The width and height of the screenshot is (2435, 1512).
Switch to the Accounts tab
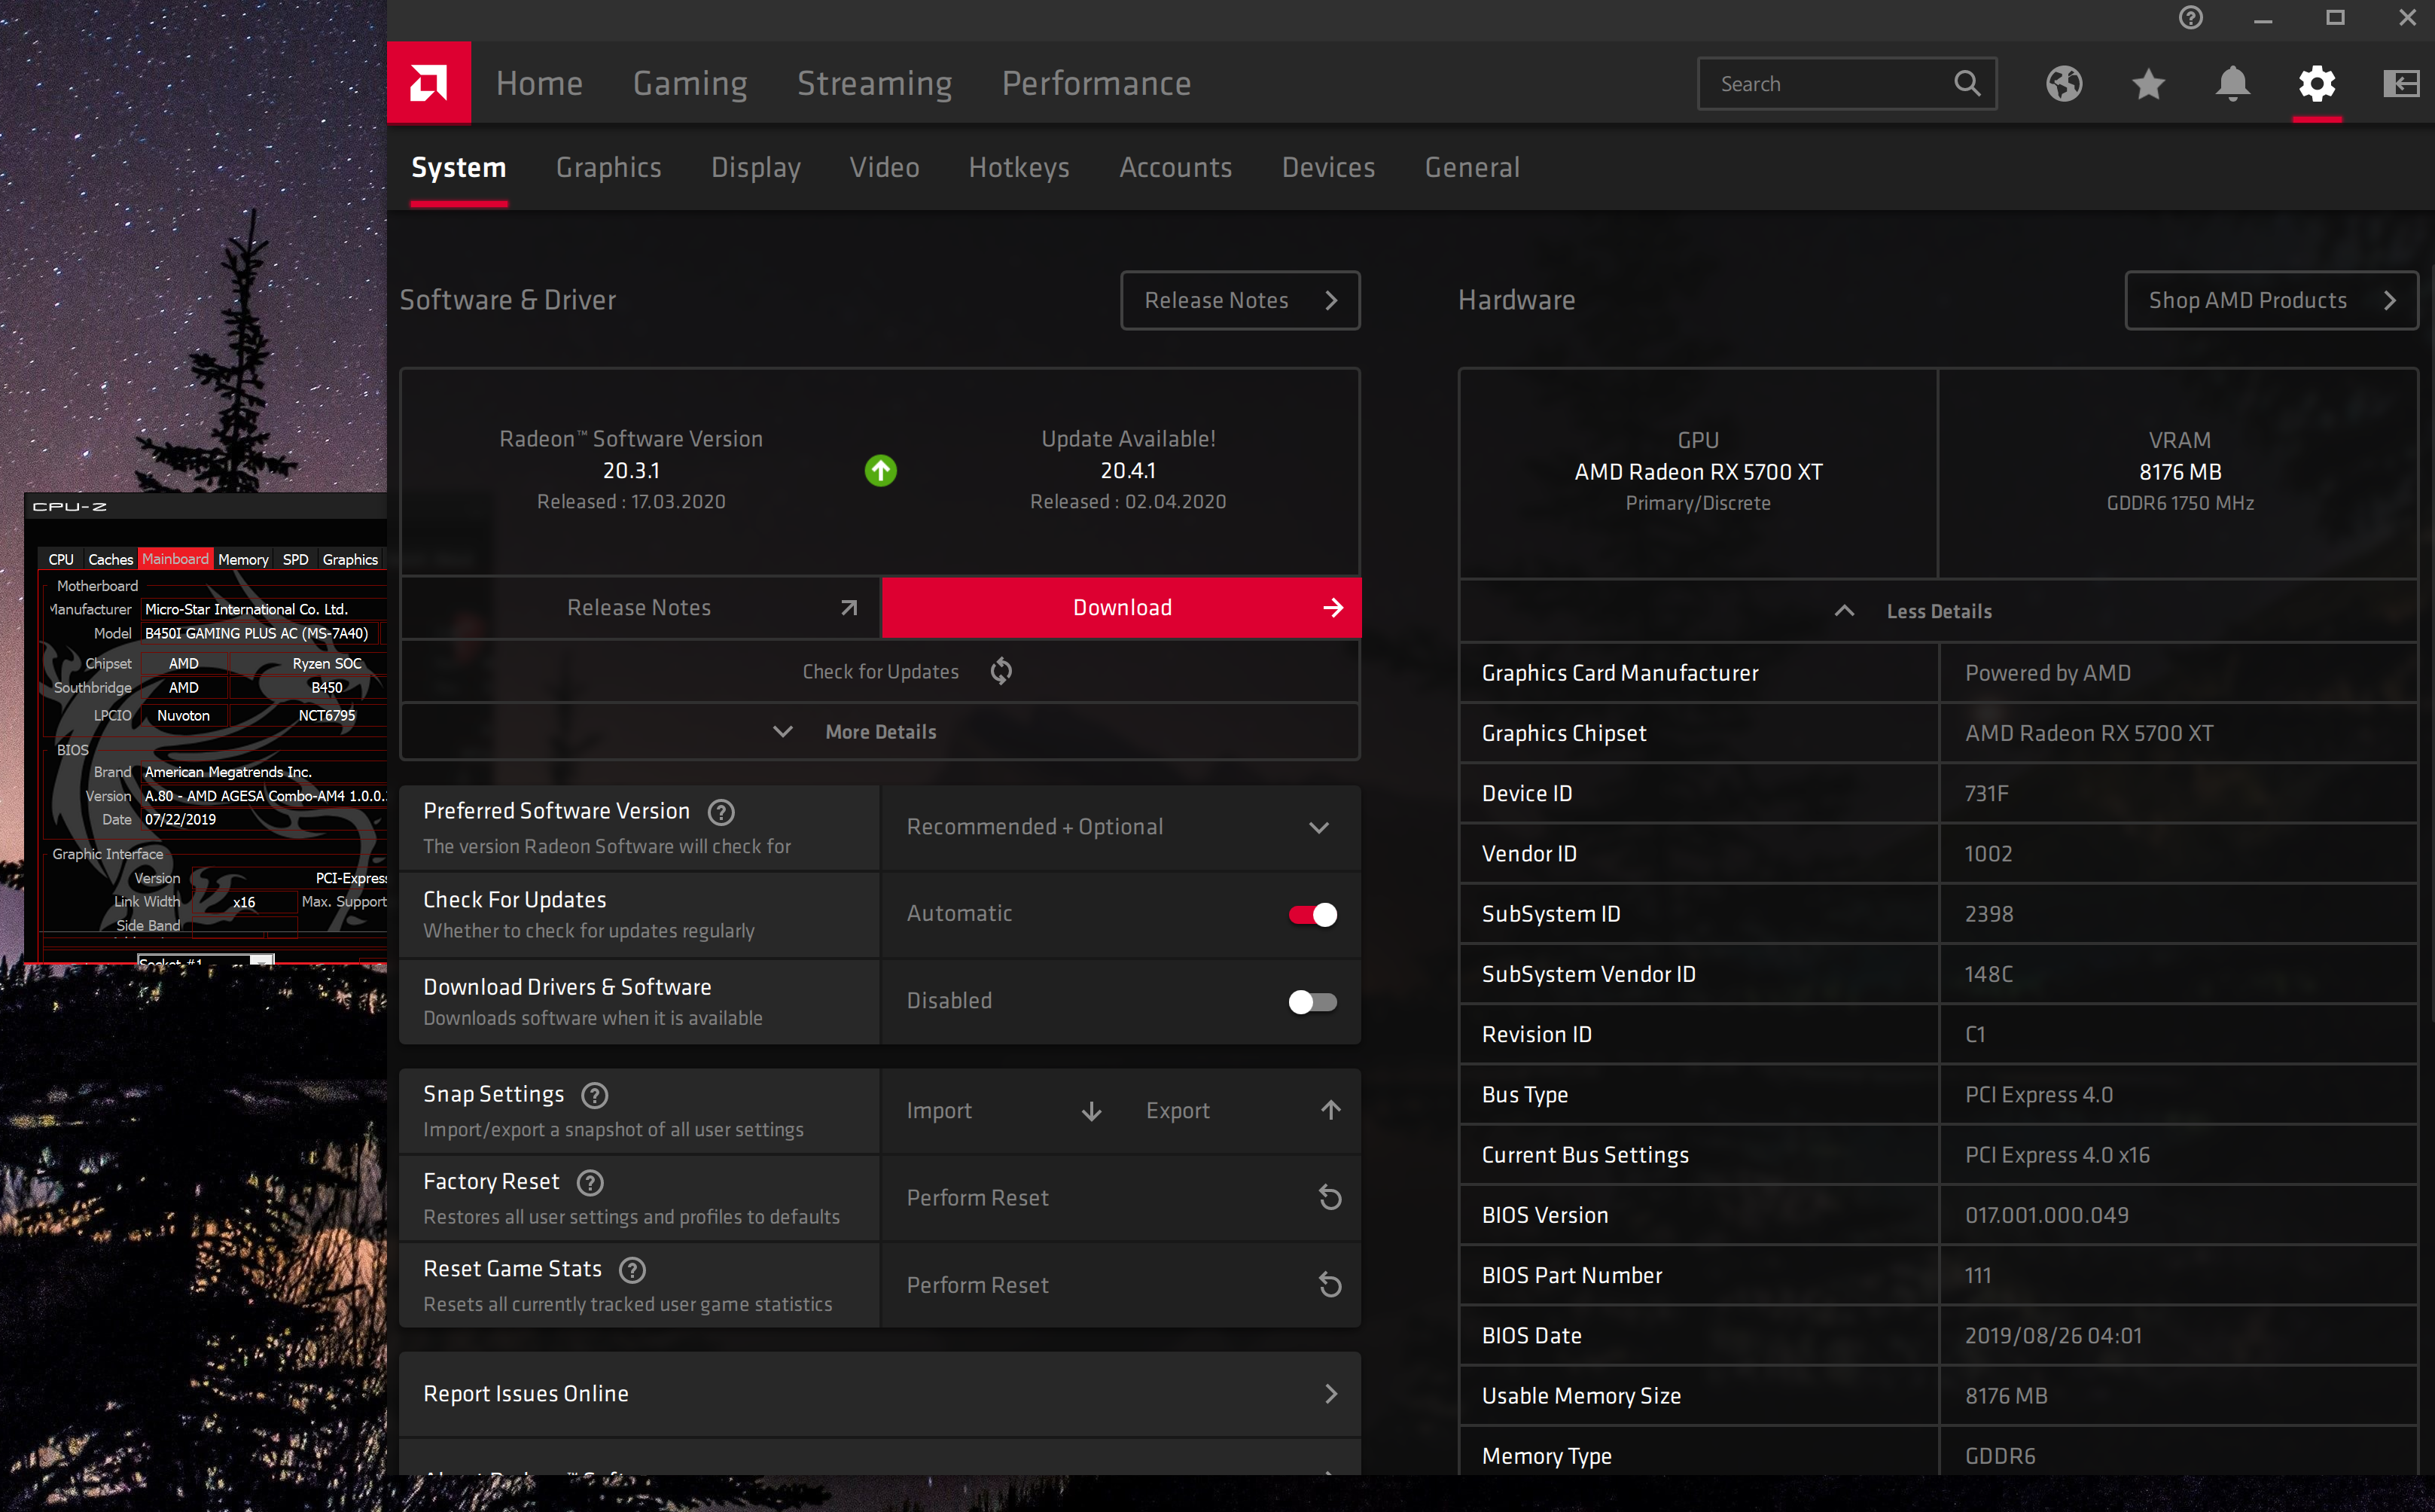(1175, 168)
